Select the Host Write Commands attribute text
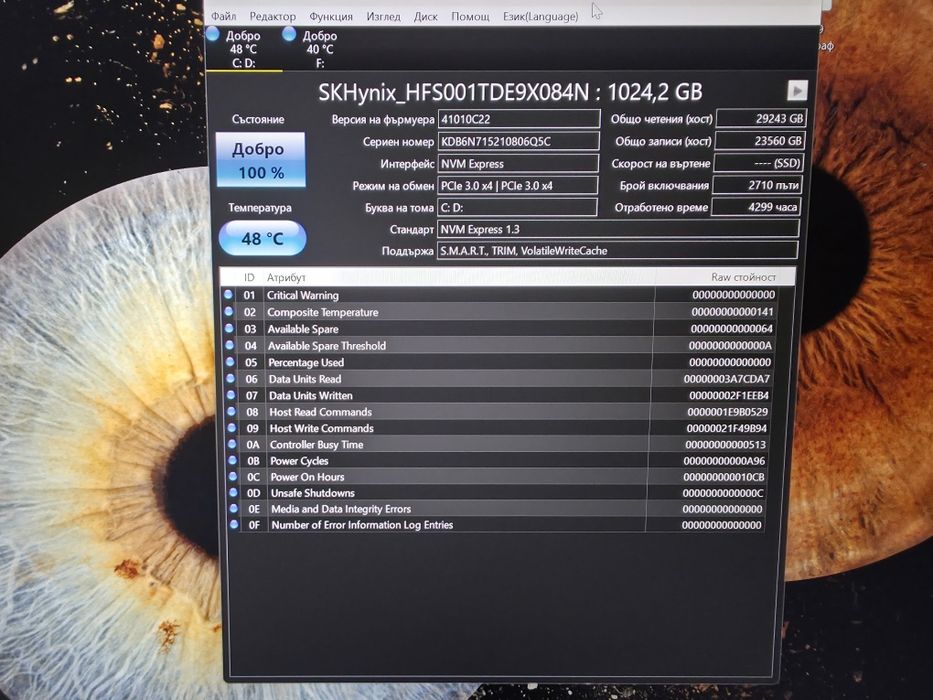 tap(322, 429)
